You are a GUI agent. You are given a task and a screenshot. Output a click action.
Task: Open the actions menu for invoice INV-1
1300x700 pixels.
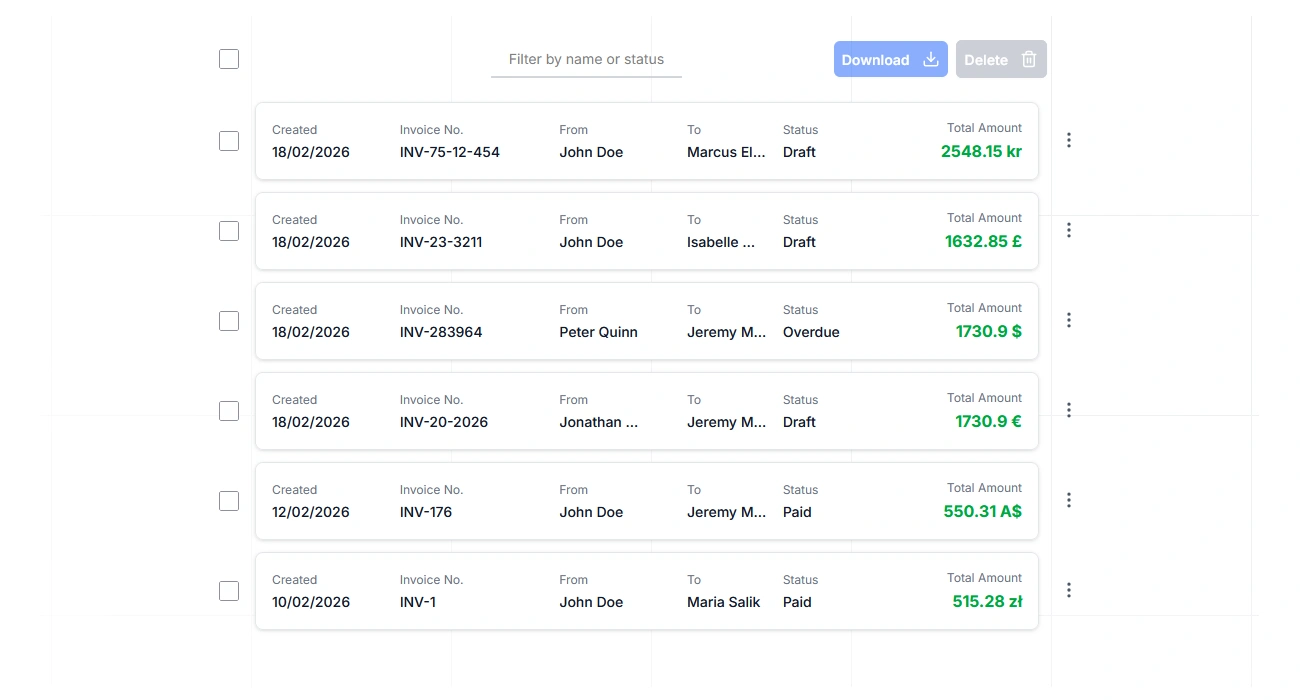(x=1068, y=590)
